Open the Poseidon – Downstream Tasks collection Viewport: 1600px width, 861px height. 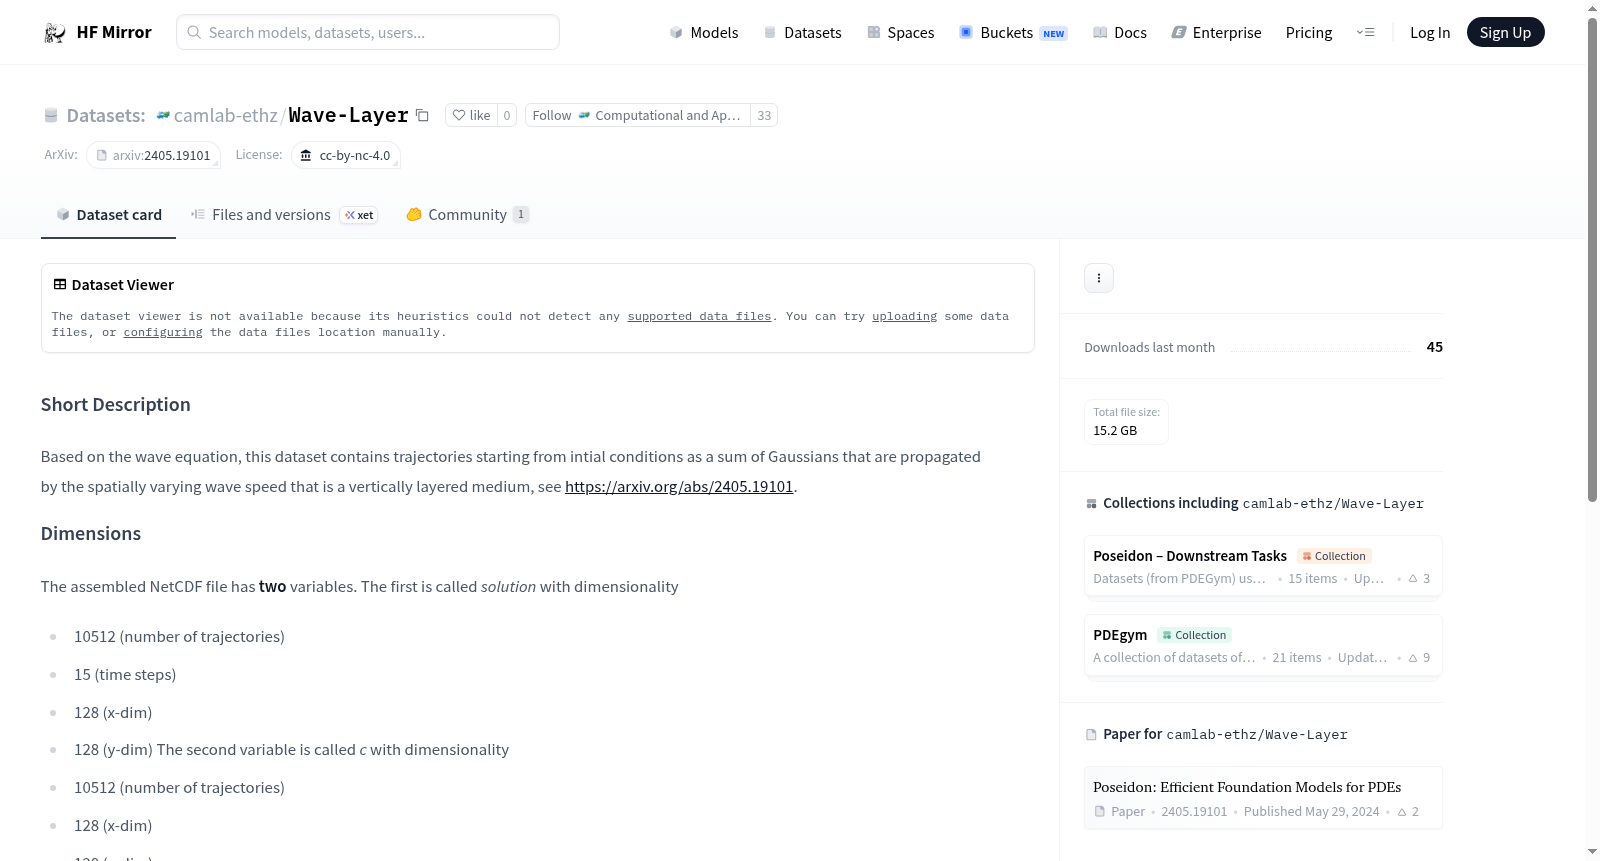(1263, 566)
